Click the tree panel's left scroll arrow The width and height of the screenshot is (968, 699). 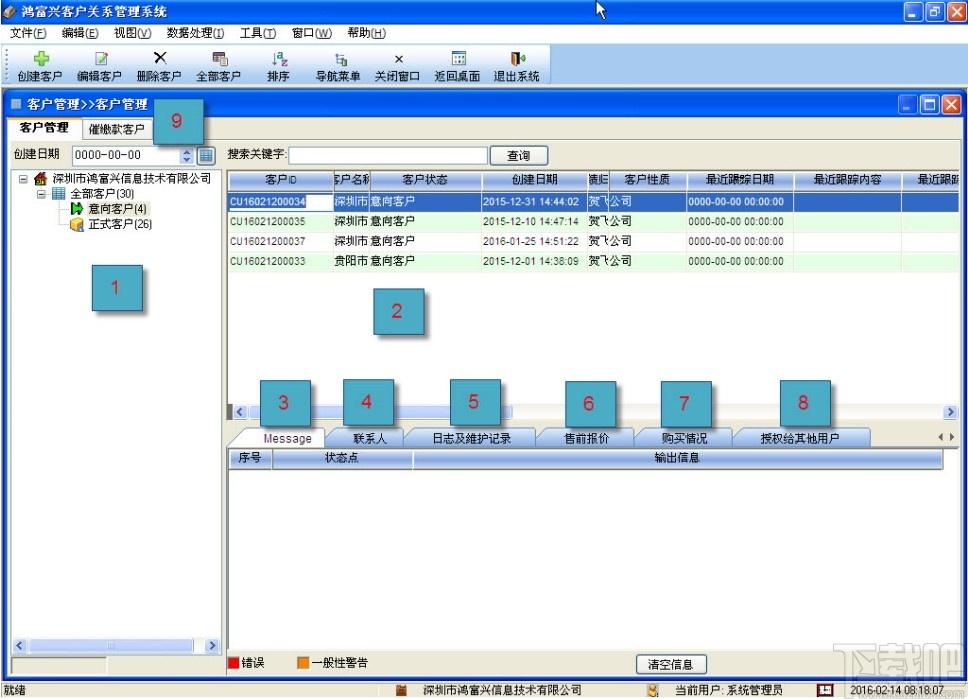(19, 646)
